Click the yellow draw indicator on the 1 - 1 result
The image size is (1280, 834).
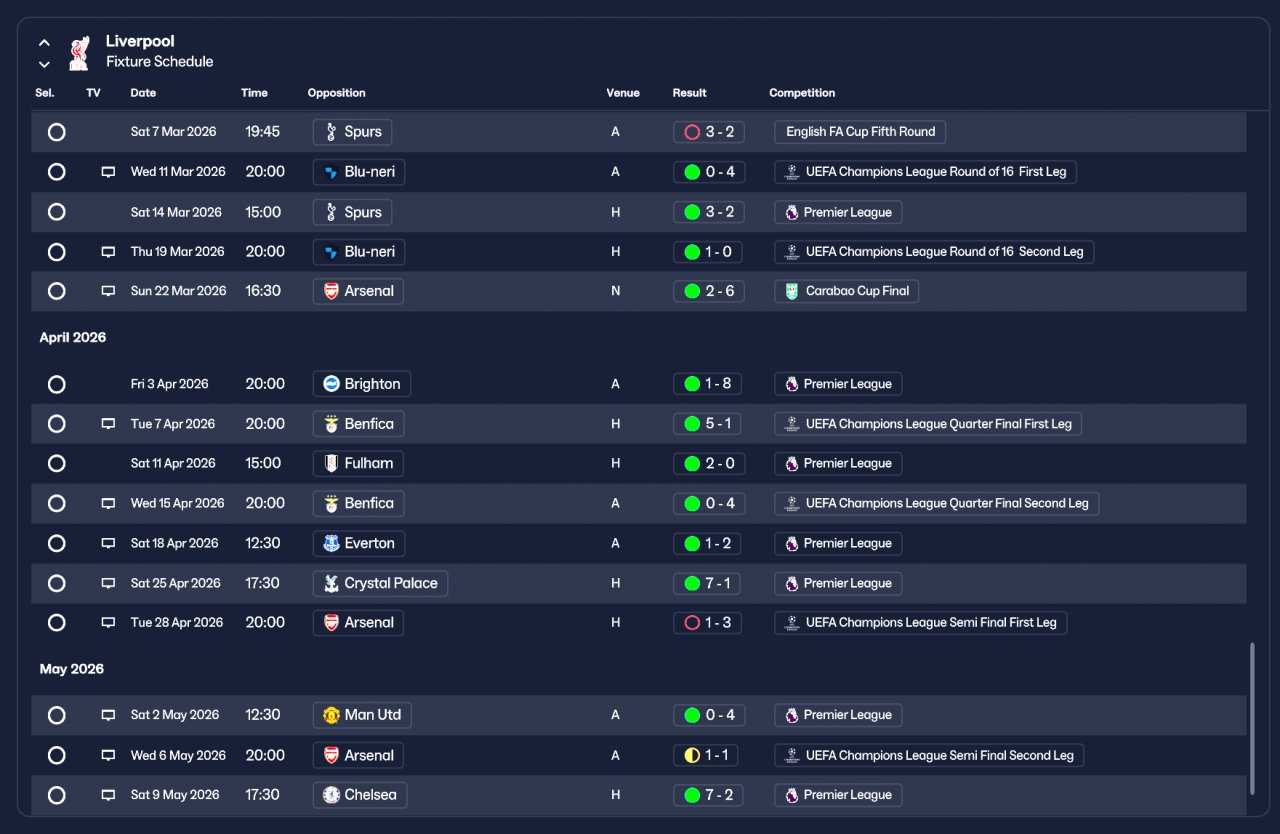[x=692, y=755]
